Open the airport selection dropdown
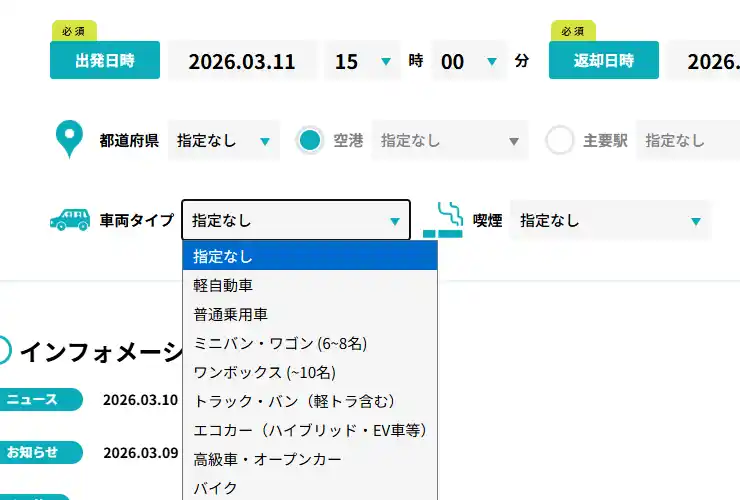The image size is (740, 500). [449, 141]
